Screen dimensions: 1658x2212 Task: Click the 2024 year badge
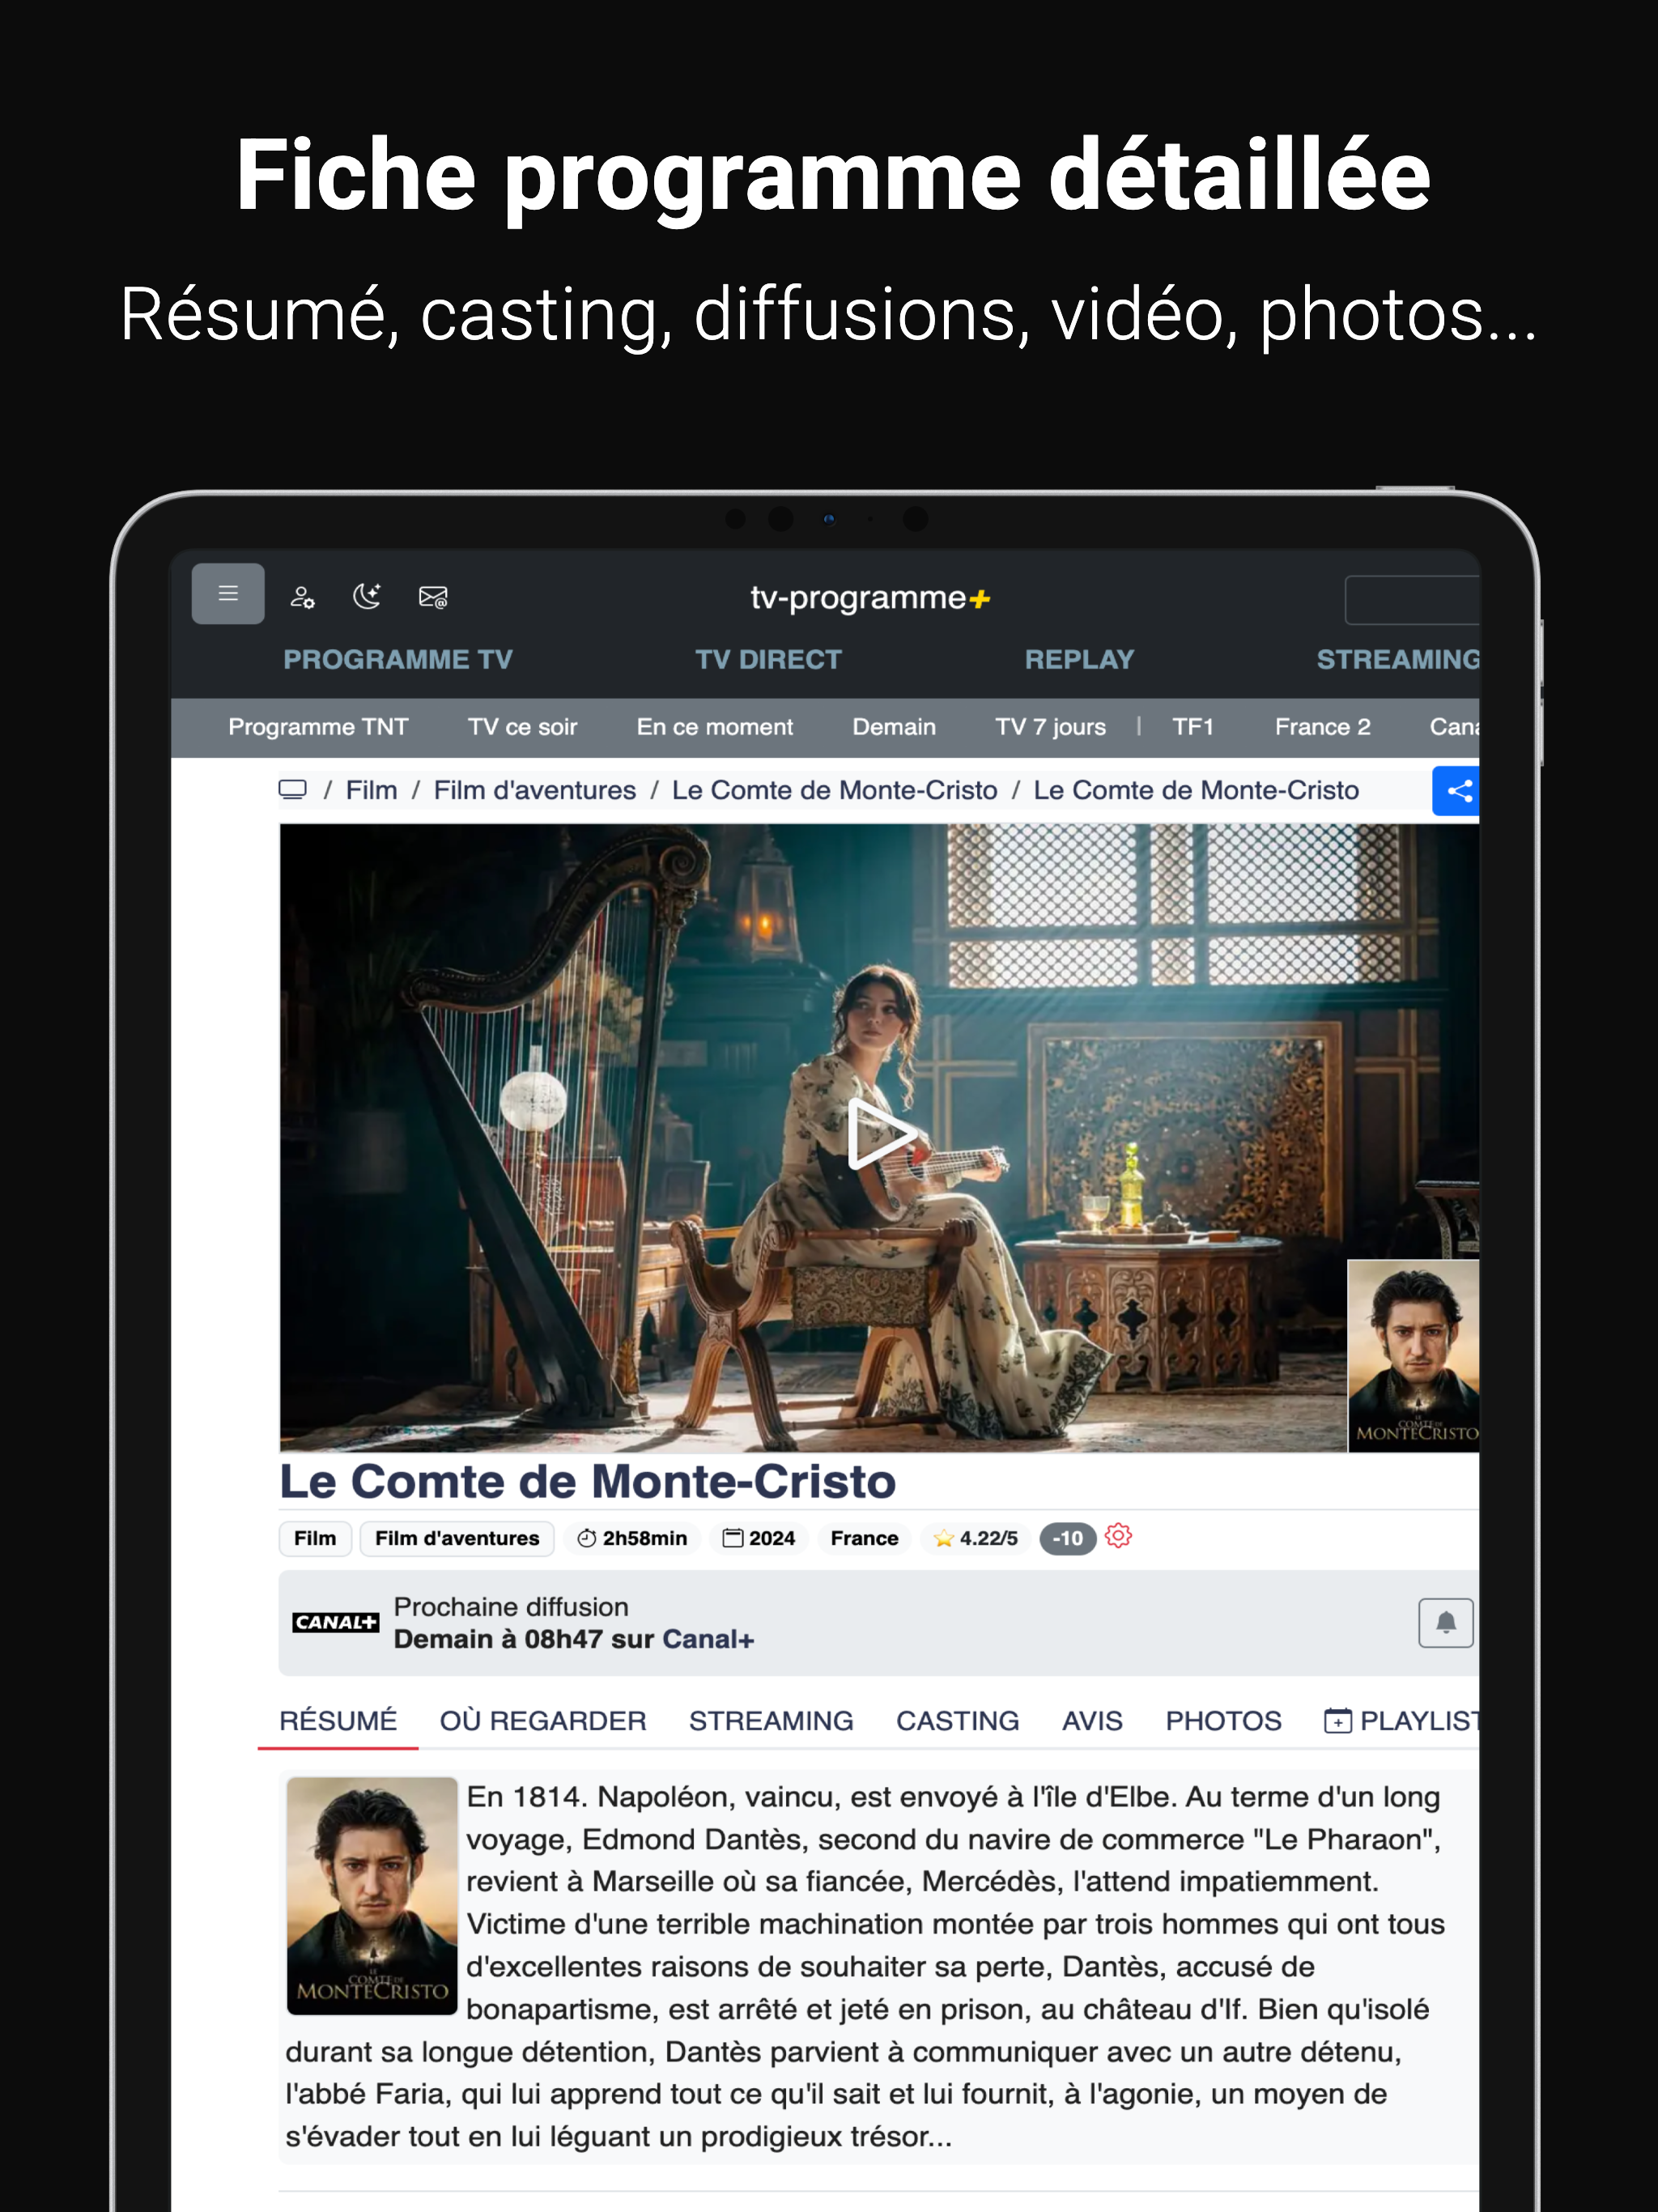pyautogui.click(x=759, y=1538)
